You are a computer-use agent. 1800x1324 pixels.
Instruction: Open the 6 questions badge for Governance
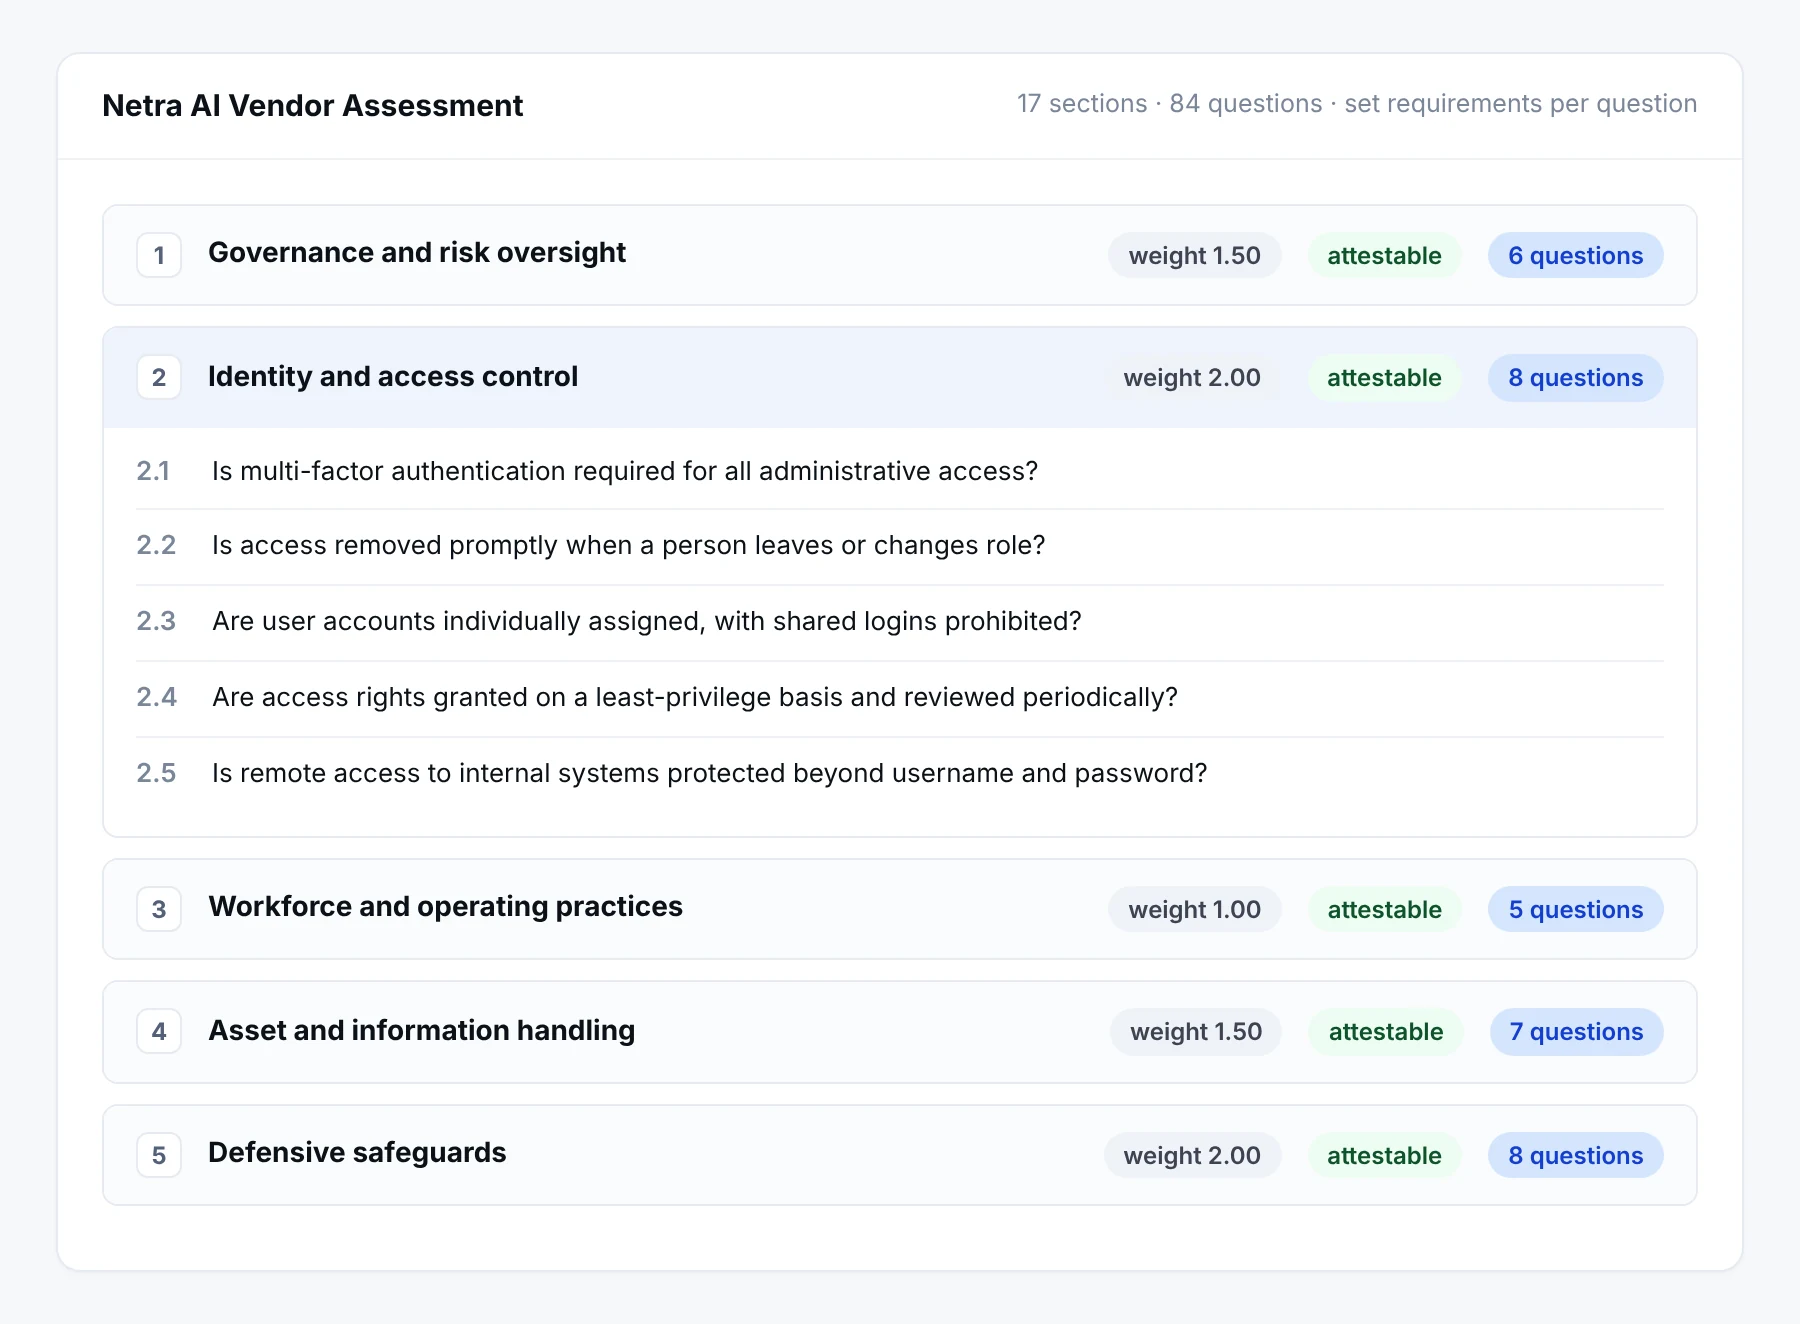tap(1575, 255)
